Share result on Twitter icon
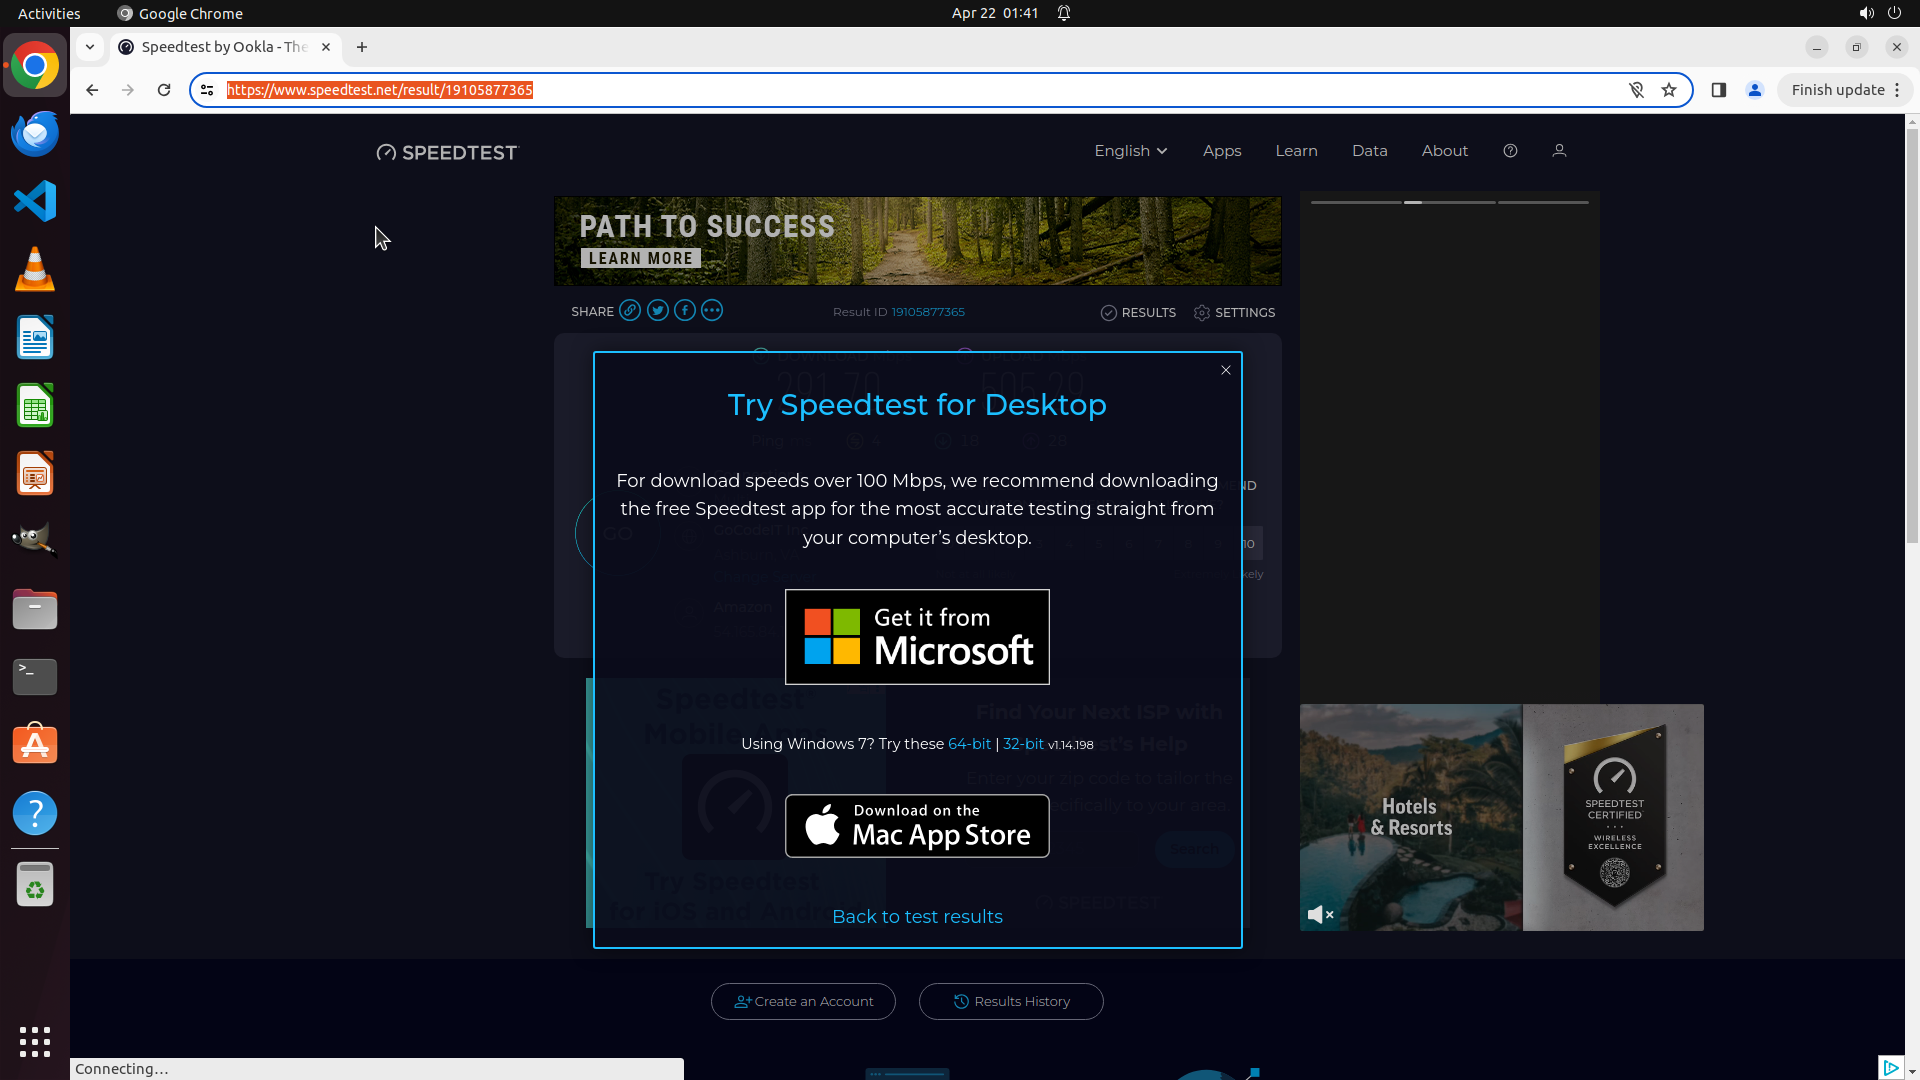Image resolution: width=1920 pixels, height=1080 pixels. click(657, 311)
